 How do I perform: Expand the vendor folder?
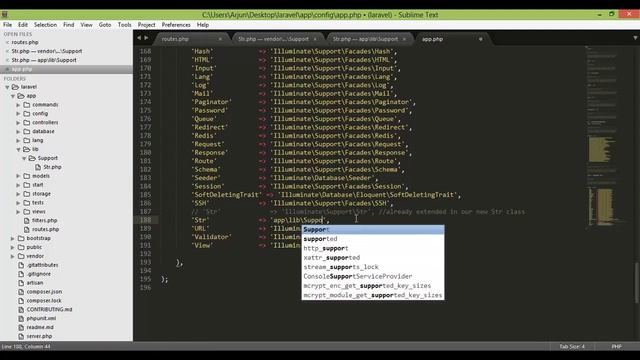coord(13,256)
